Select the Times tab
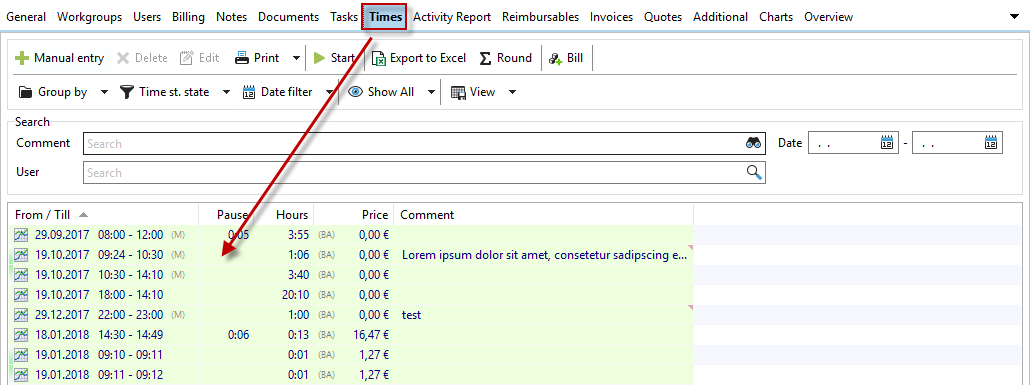Image resolution: width=1030 pixels, height=385 pixels. pos(385,17)
